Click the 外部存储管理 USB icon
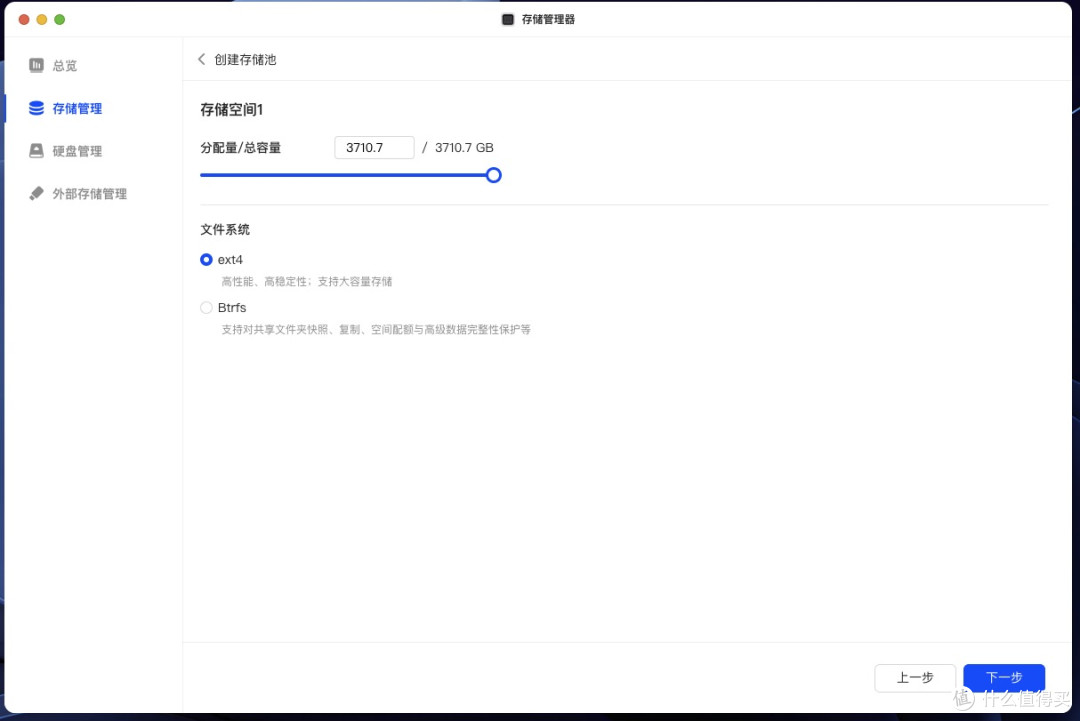 [x=36, y=194]
